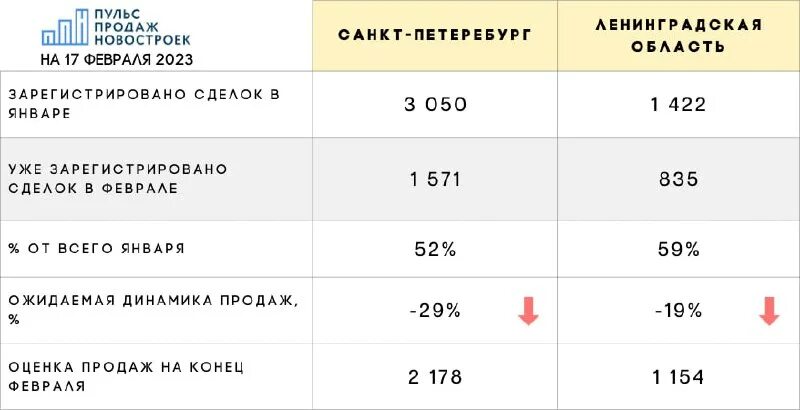Image resolution: width=800 pixels, height=410 pixels.
Task: Click the row label % от всего января
Action: point(96,249)
